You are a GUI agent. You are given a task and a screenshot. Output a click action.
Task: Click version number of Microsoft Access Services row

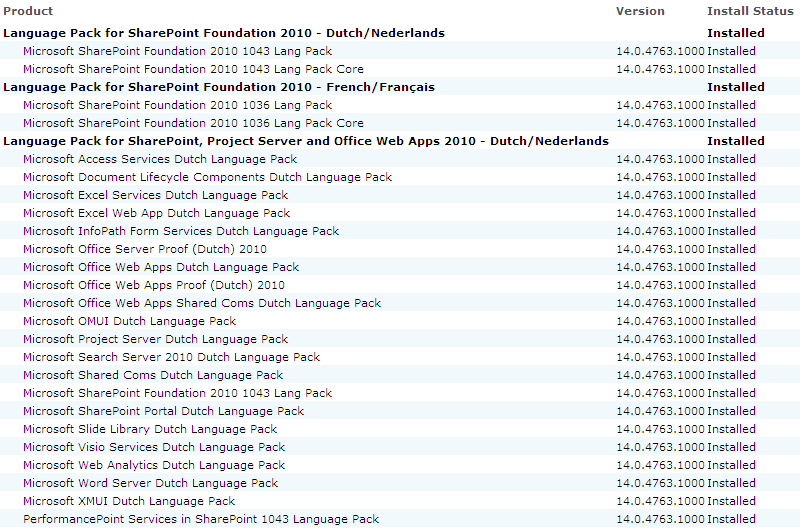coord(660,159)
